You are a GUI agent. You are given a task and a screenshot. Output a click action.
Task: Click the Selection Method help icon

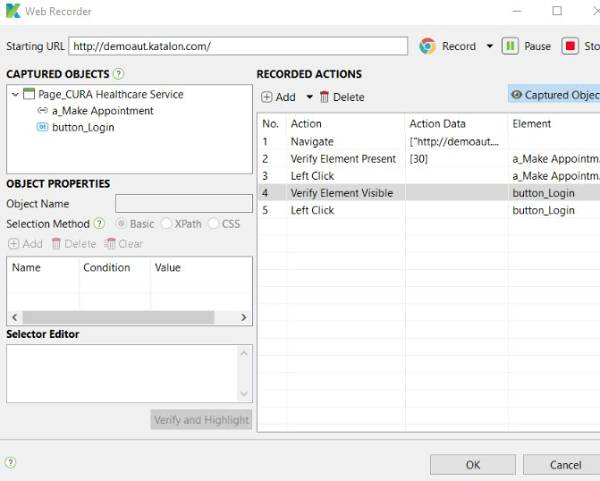tap(99, 223)
